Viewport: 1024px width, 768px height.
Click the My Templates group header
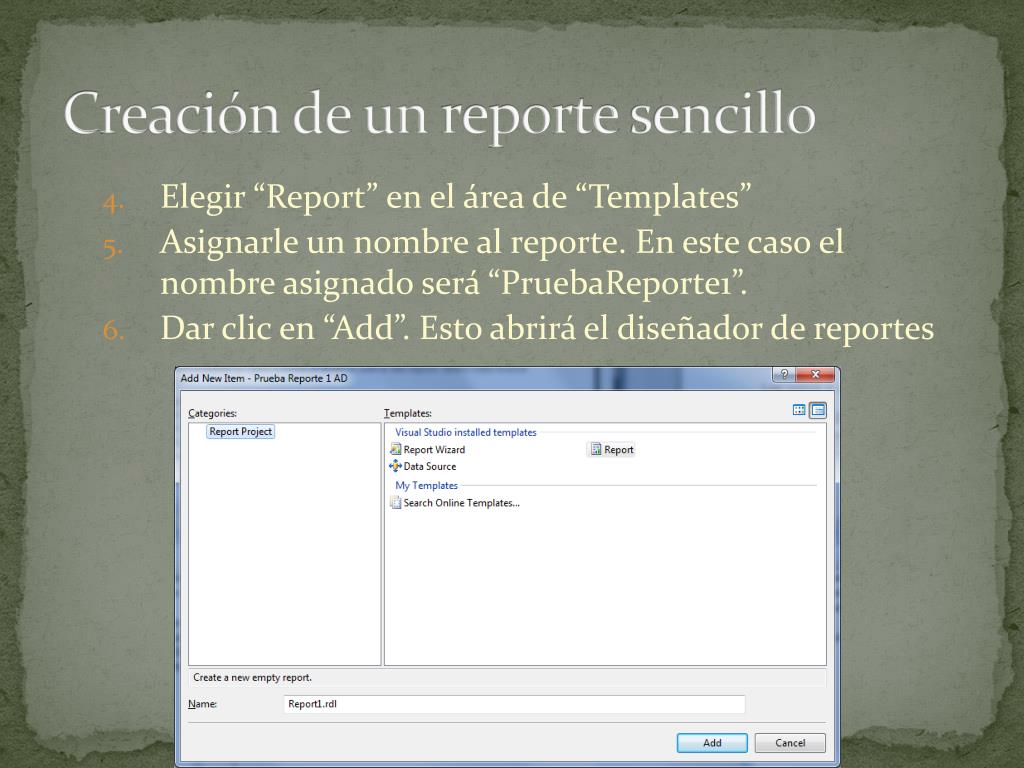pos(426,485)
